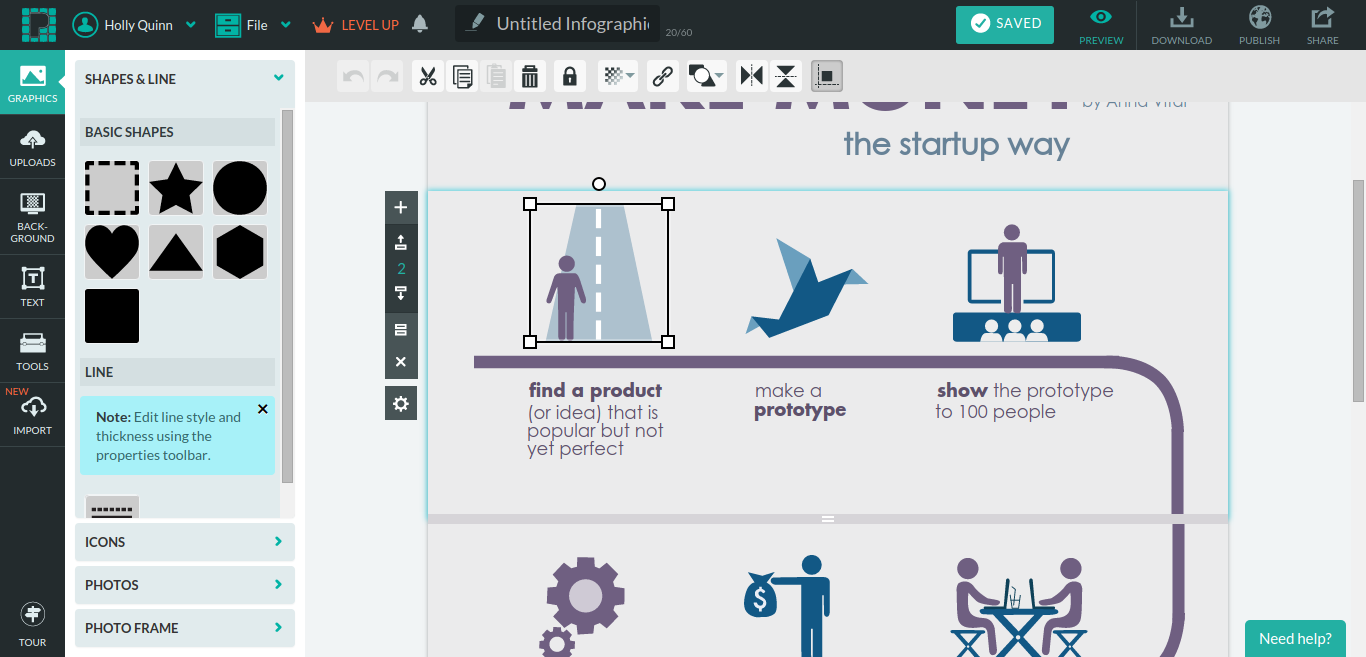Flip selected object vertically
Screen dimensions: 1366x657
[x=786, y=76]
